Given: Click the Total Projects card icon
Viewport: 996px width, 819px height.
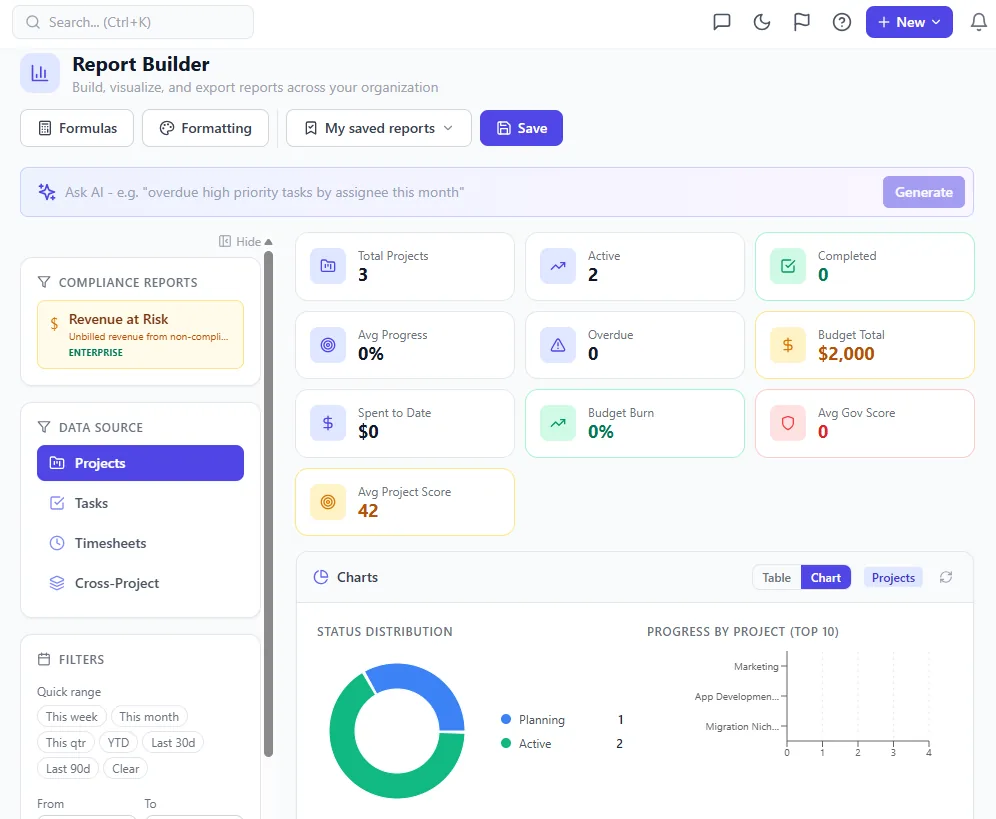Looking at the screenshot, I should pyautogui.click(x=328, y=266).
